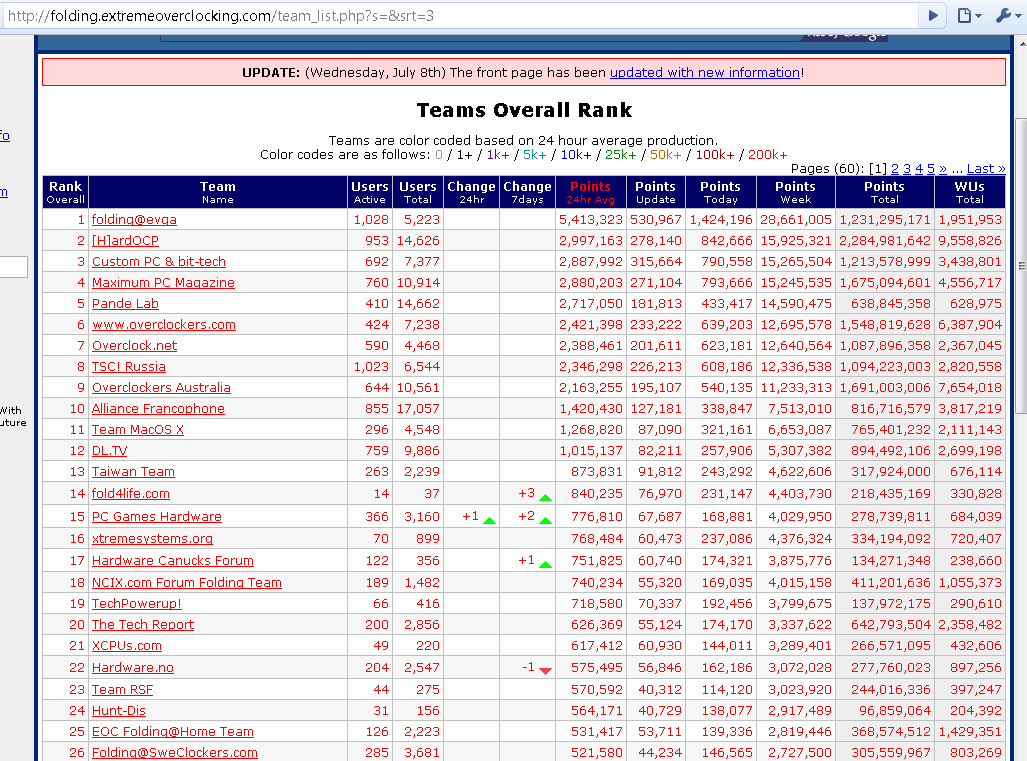Open Team RSF link

122,690
